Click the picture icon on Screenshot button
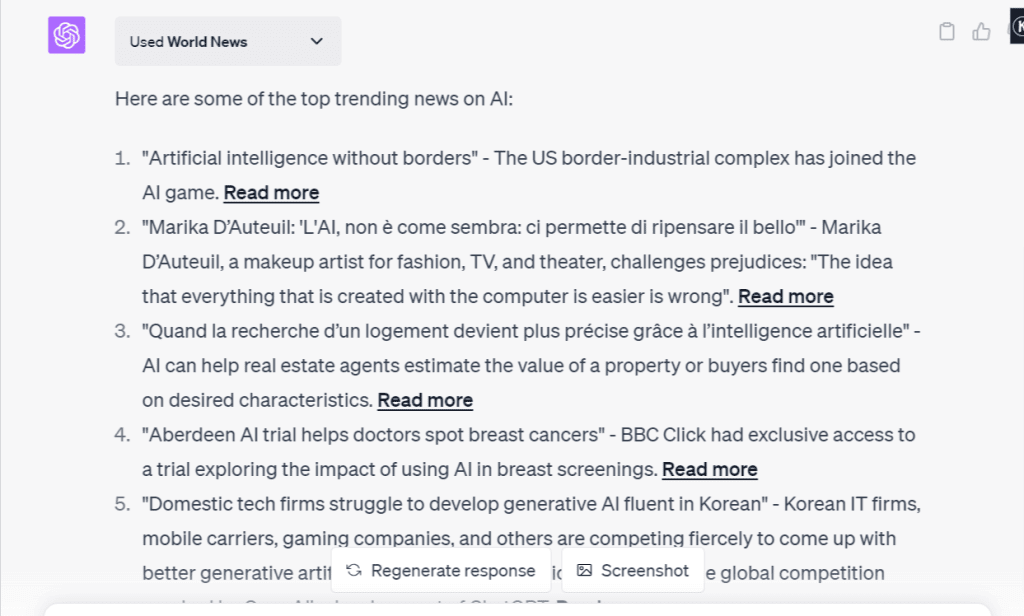 click(x=584, y=570)
